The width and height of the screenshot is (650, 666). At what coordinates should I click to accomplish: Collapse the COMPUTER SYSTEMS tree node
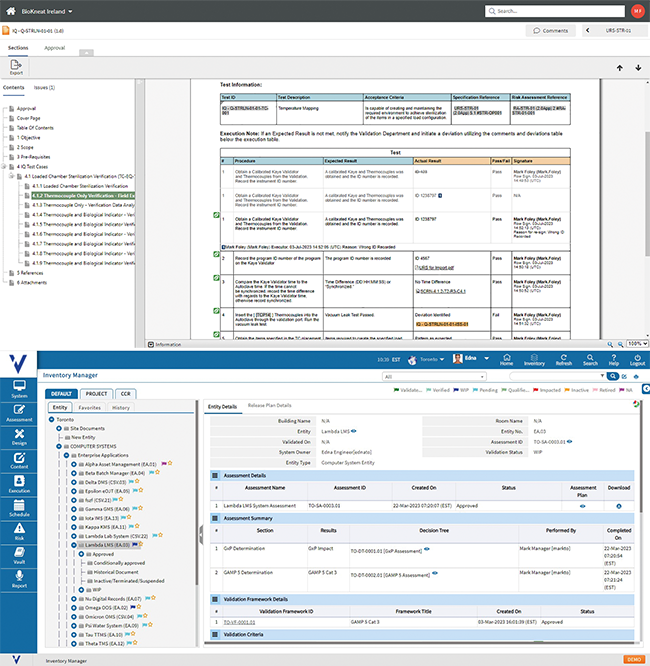(59, 446)
